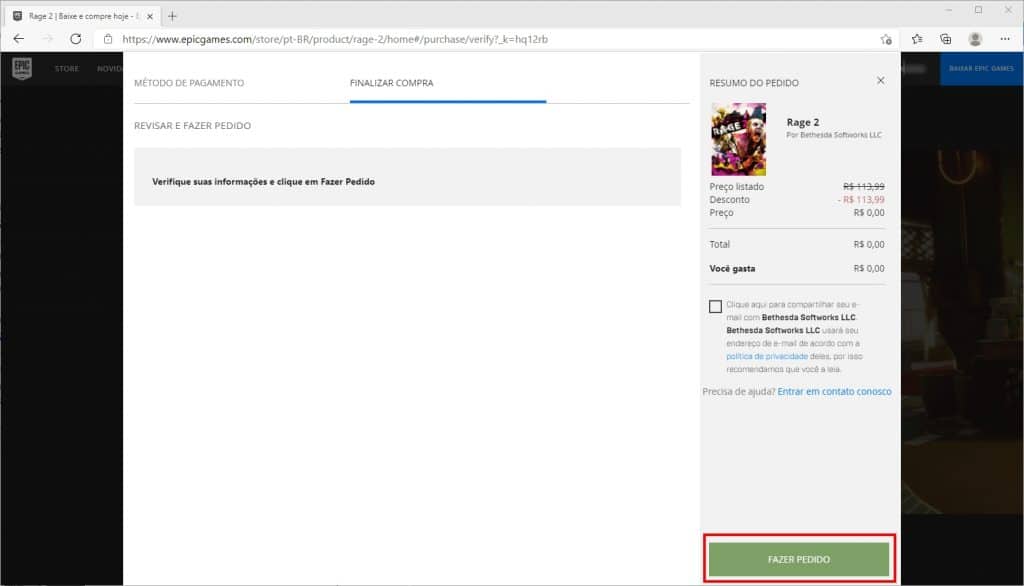This screenshot has height=586, width=1024.
Task: Click the Epic Games logo
Action: (x=22, y=68)
